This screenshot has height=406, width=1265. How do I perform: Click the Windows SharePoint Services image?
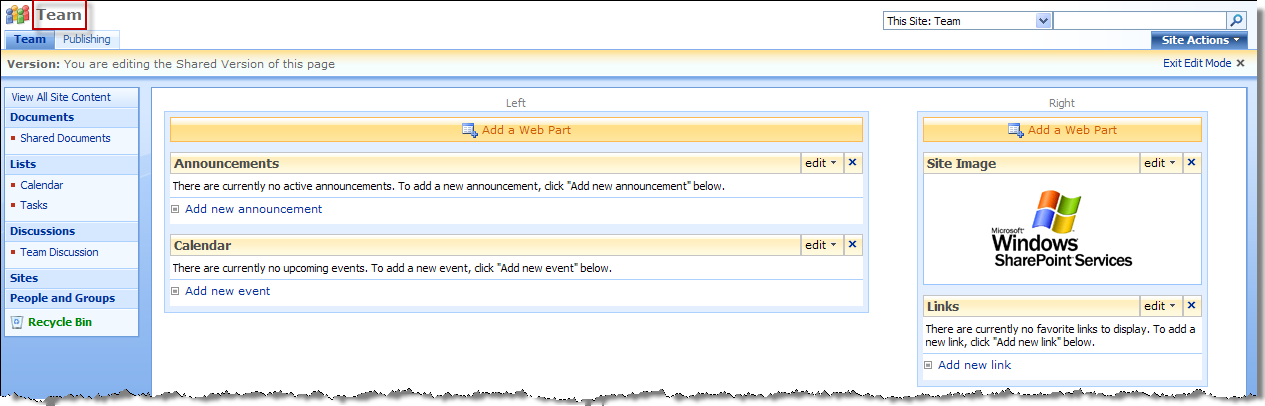[x=1062, y=229]
